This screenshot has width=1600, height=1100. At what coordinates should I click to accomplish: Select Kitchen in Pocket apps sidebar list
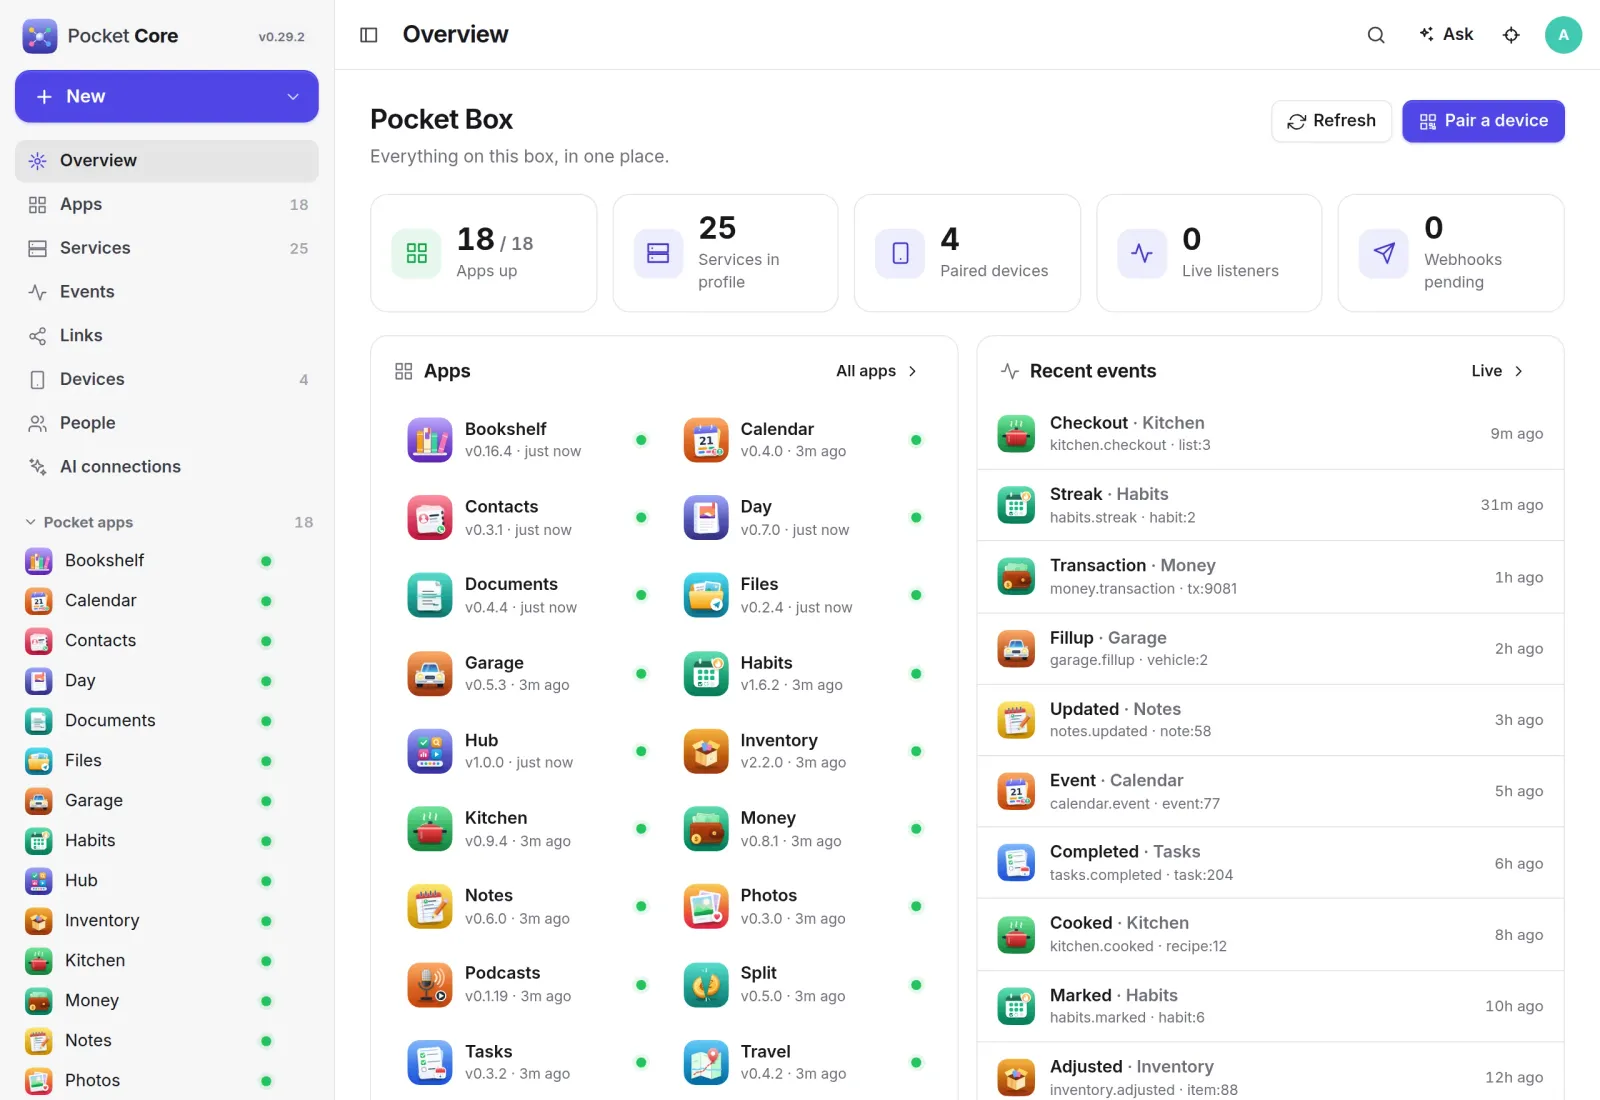pyautogui.click(x=150, y=961)
